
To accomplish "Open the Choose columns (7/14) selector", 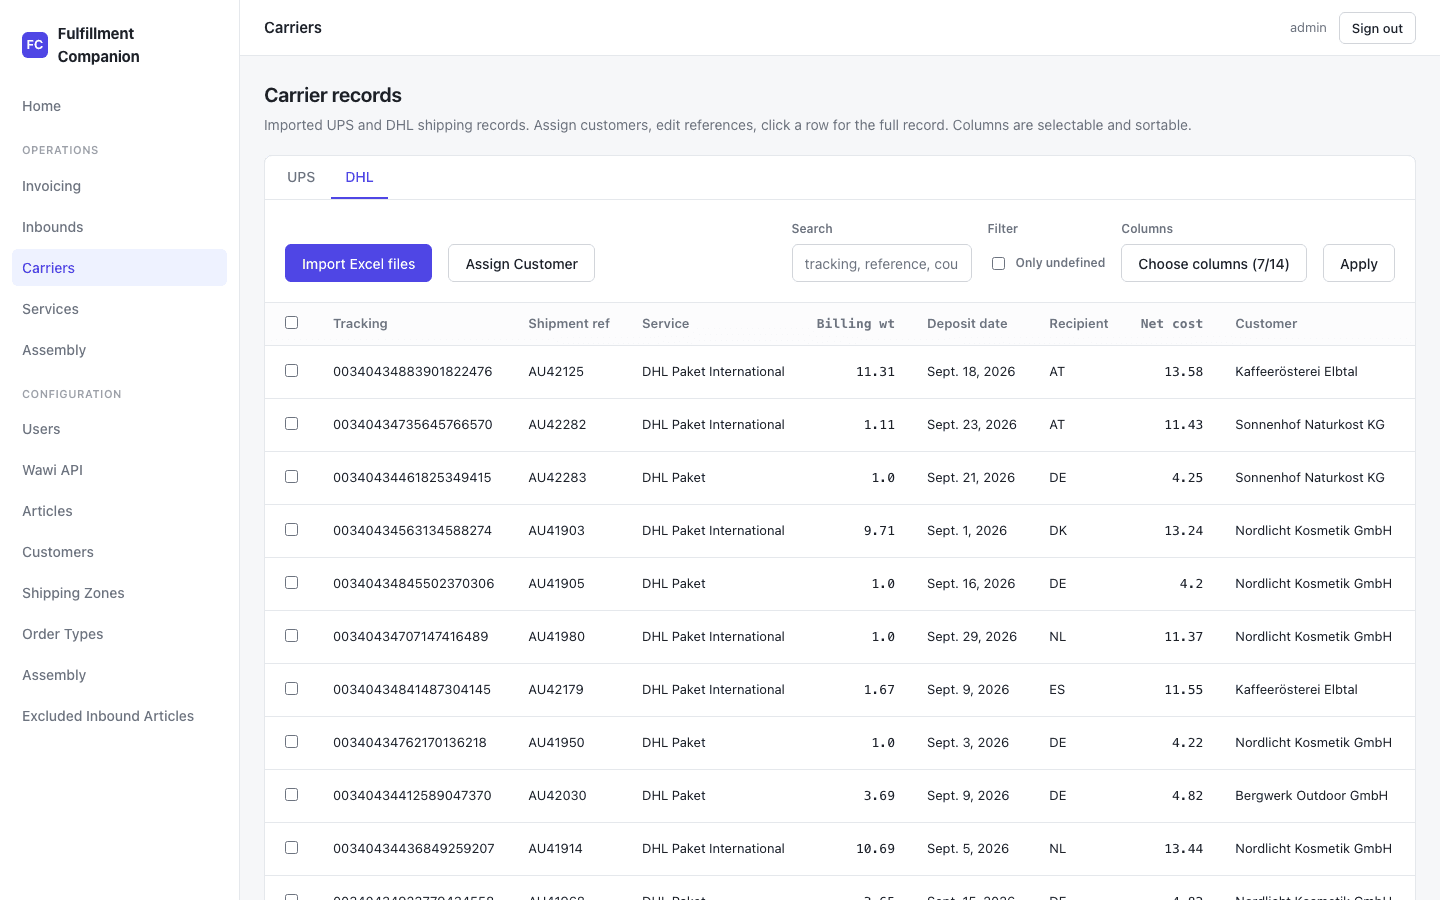I will (x=1213, y=263).
